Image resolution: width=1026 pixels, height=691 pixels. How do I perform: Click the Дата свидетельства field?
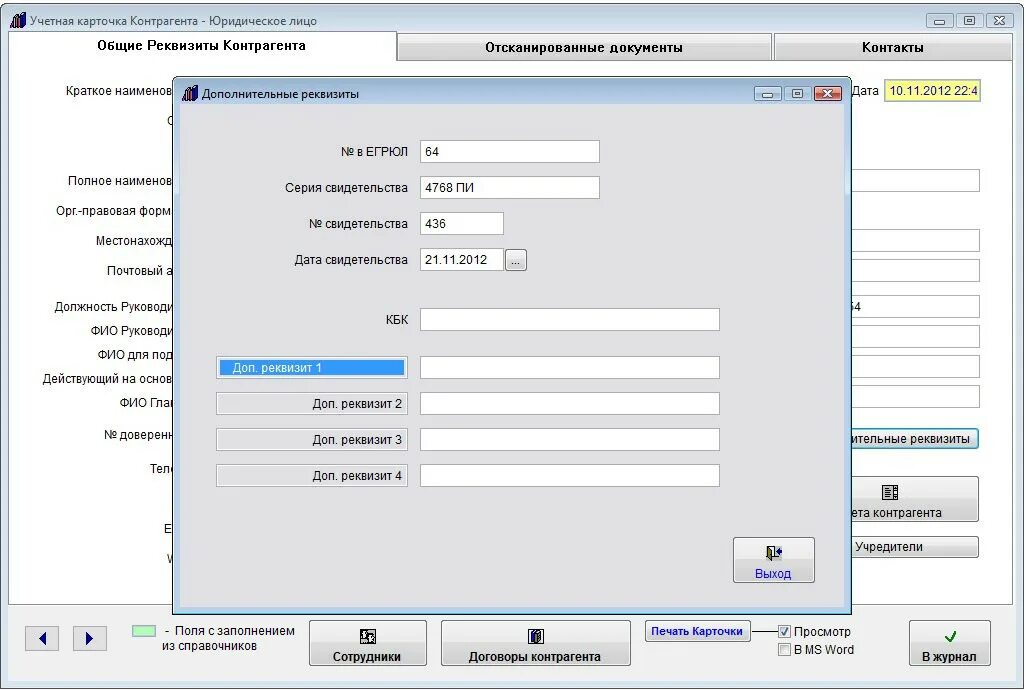462,260
